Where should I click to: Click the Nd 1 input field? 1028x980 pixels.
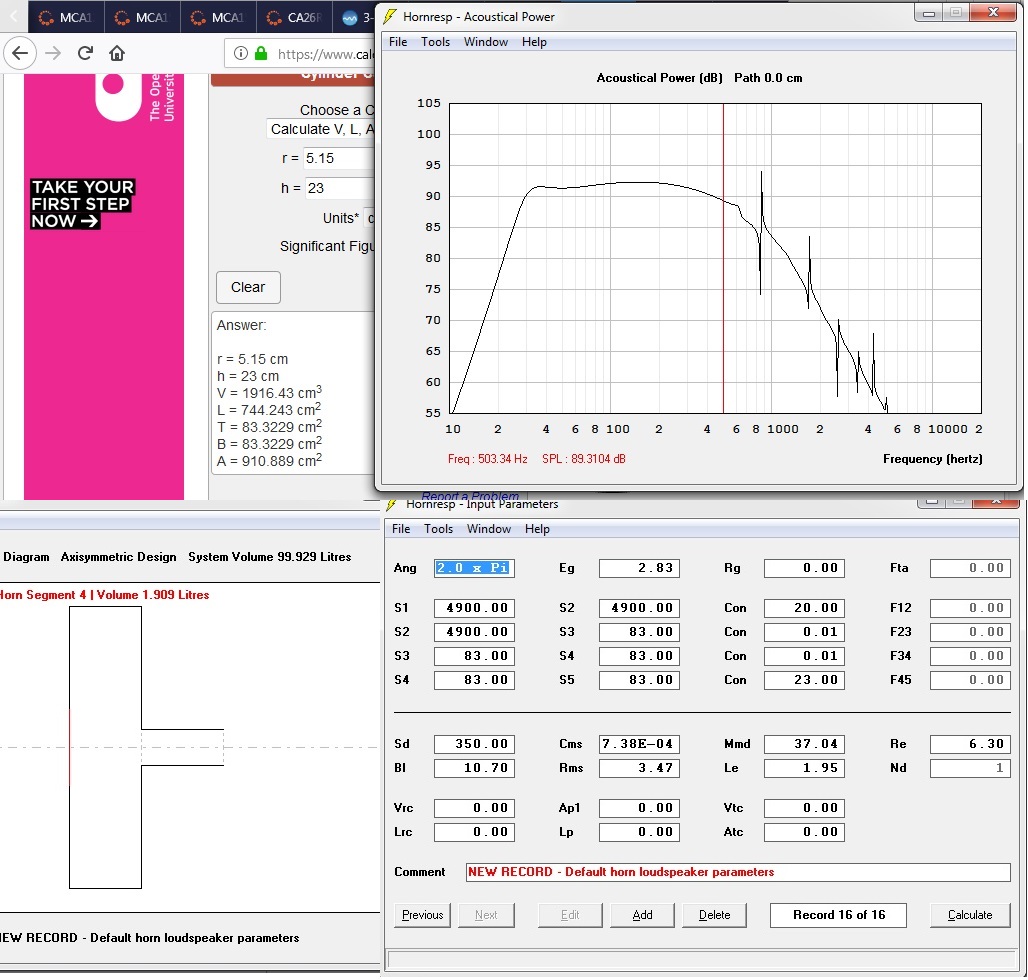tap(970, 768)
